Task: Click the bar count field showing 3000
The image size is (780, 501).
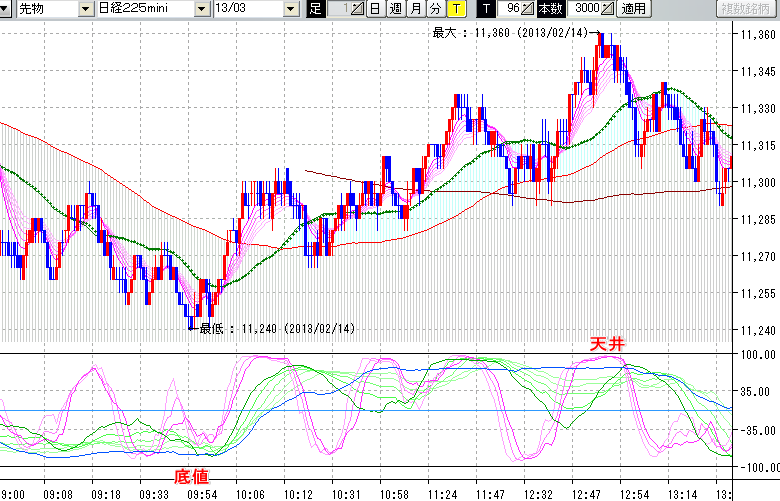Action: point(586,9)
